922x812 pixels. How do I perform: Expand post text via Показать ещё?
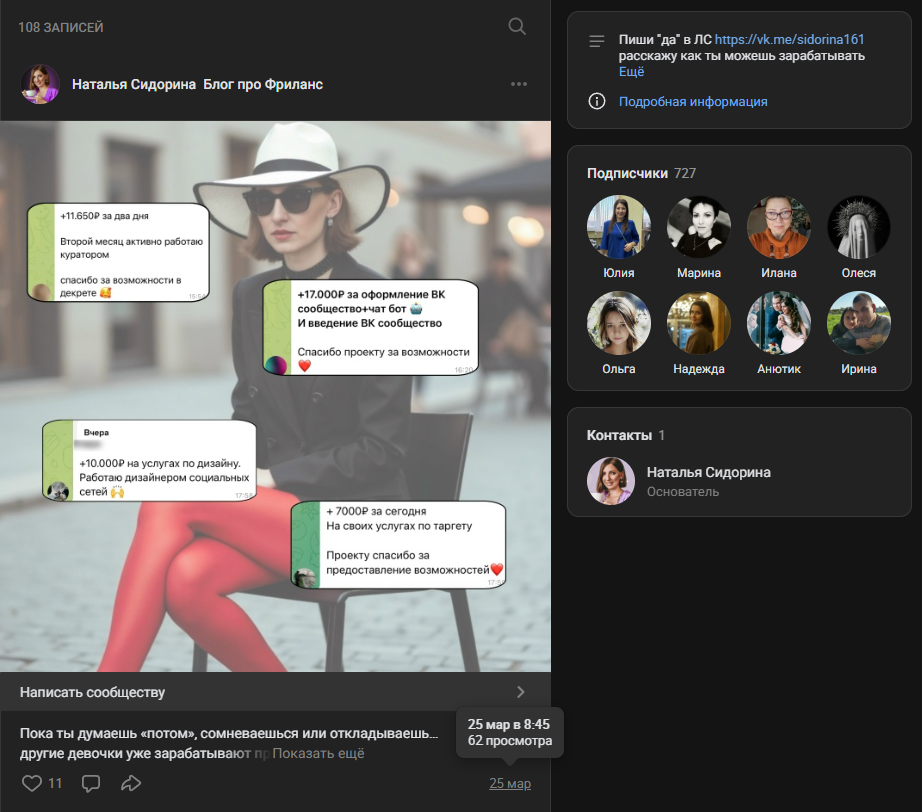point(318,753)
